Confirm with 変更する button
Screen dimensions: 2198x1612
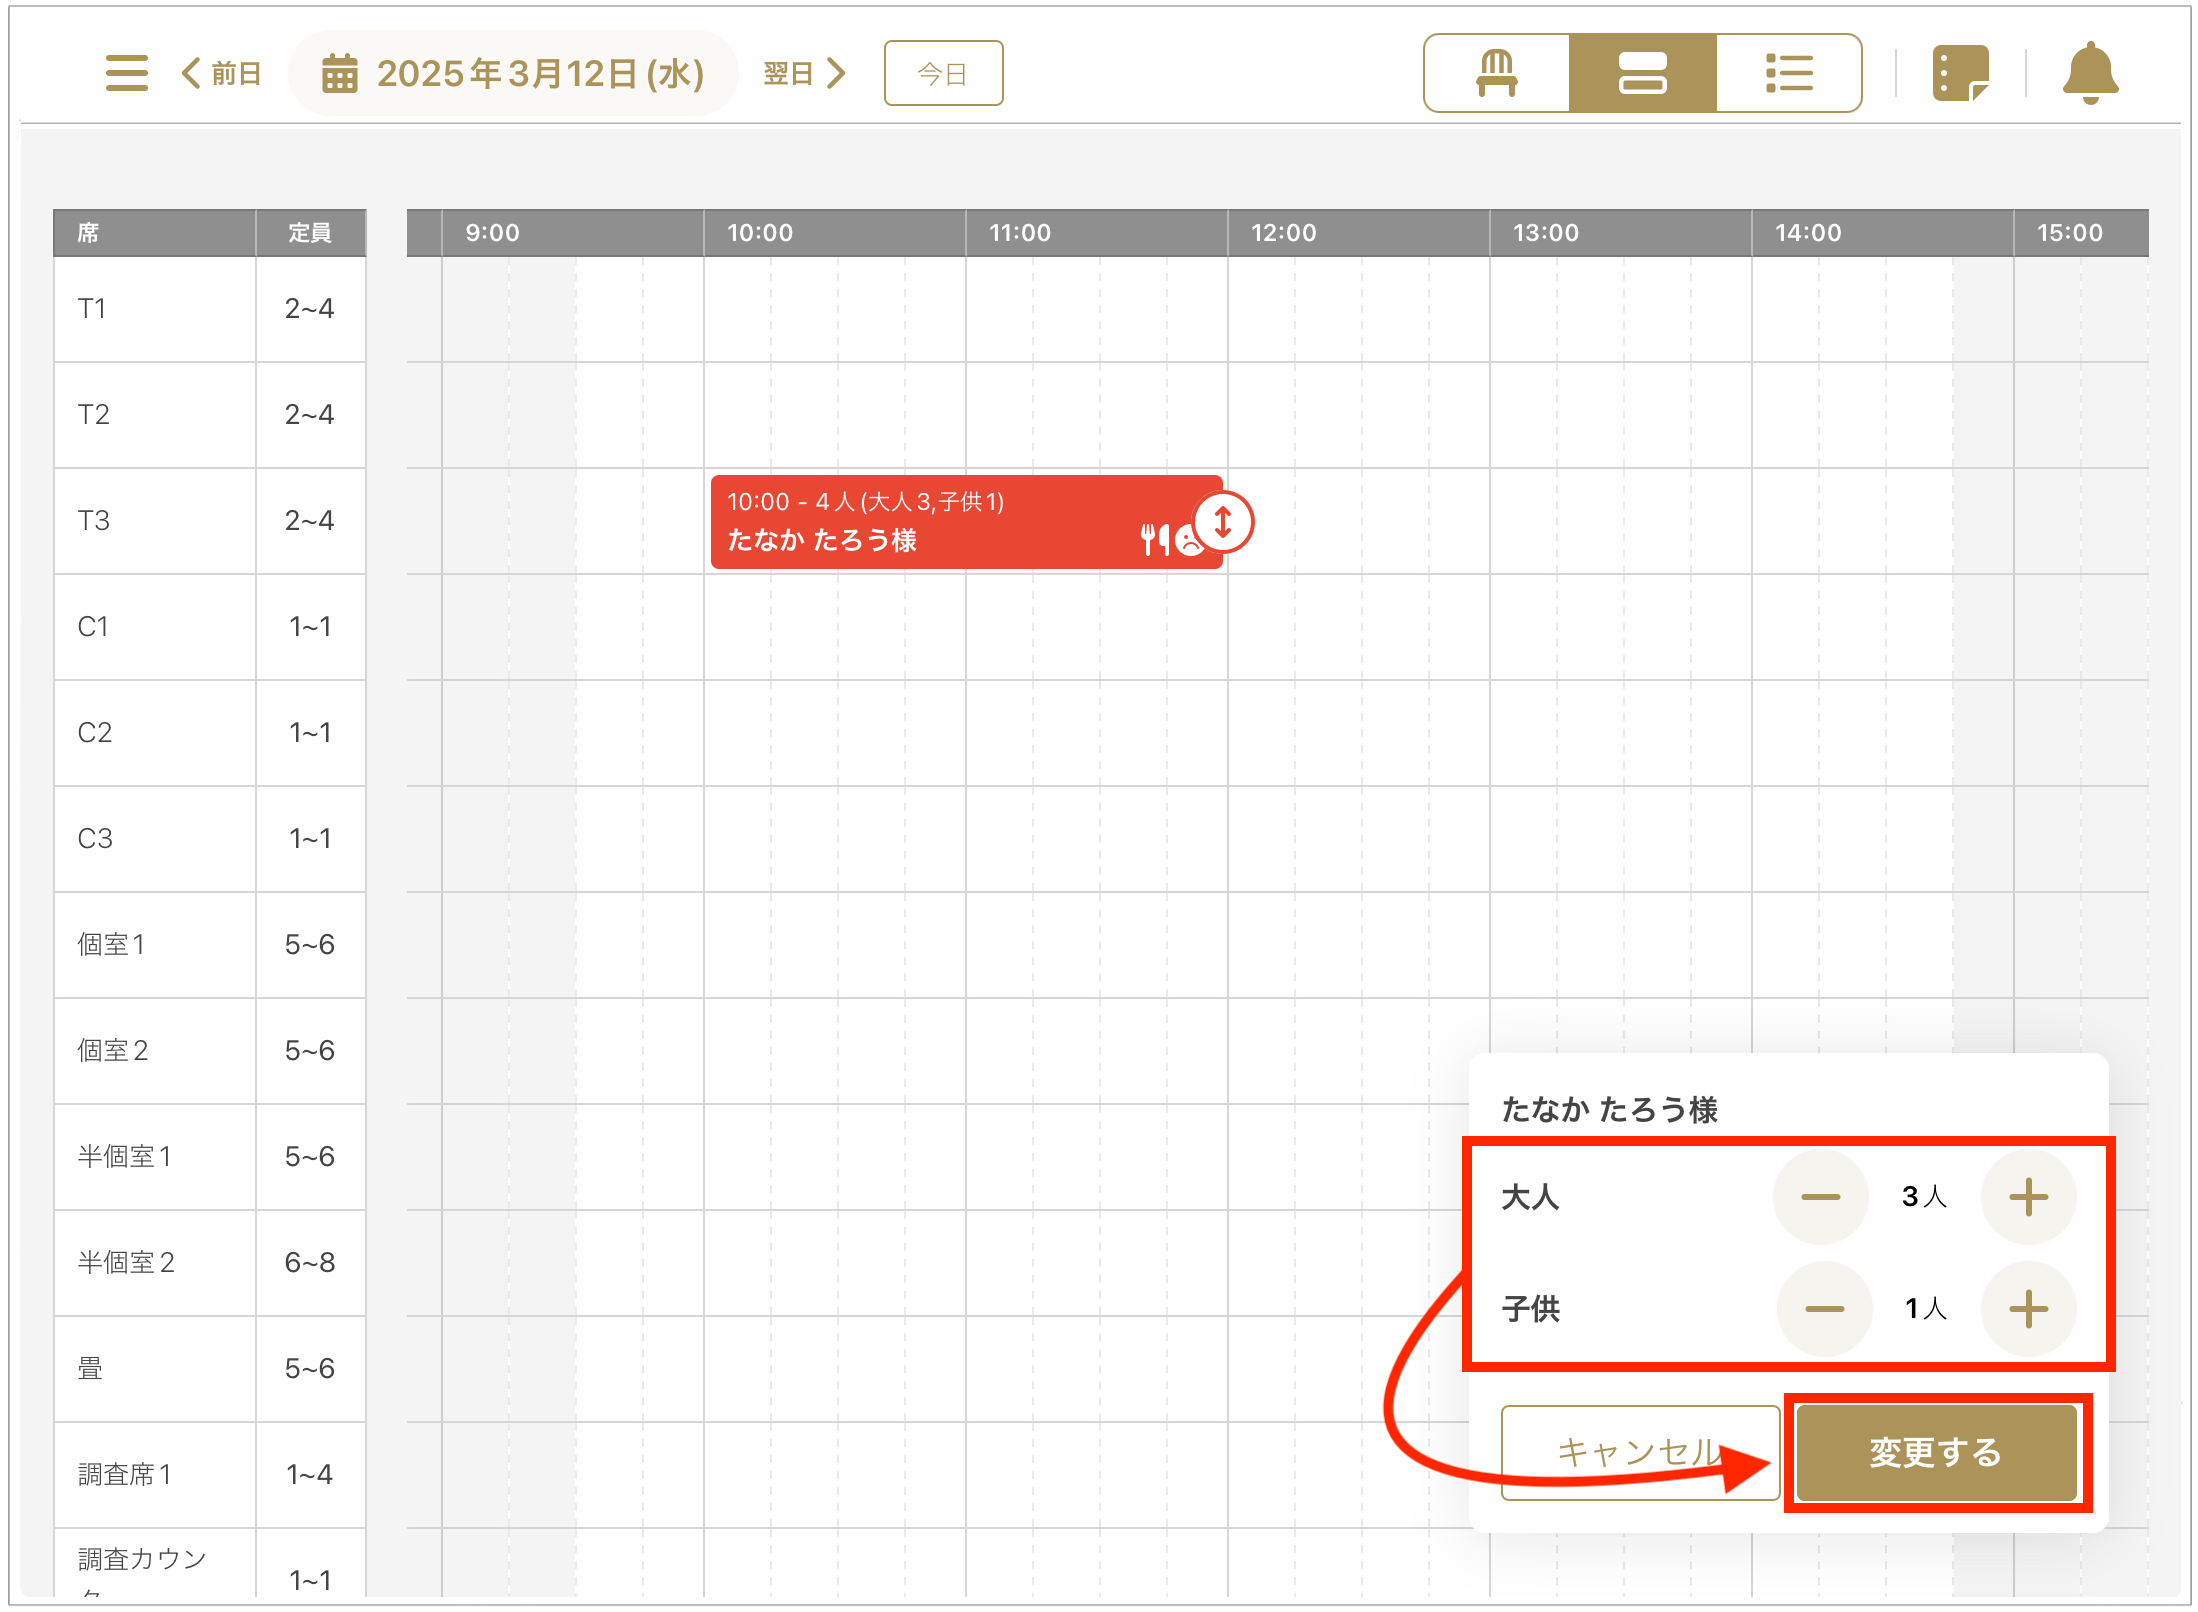(x=1936, y=1452)
